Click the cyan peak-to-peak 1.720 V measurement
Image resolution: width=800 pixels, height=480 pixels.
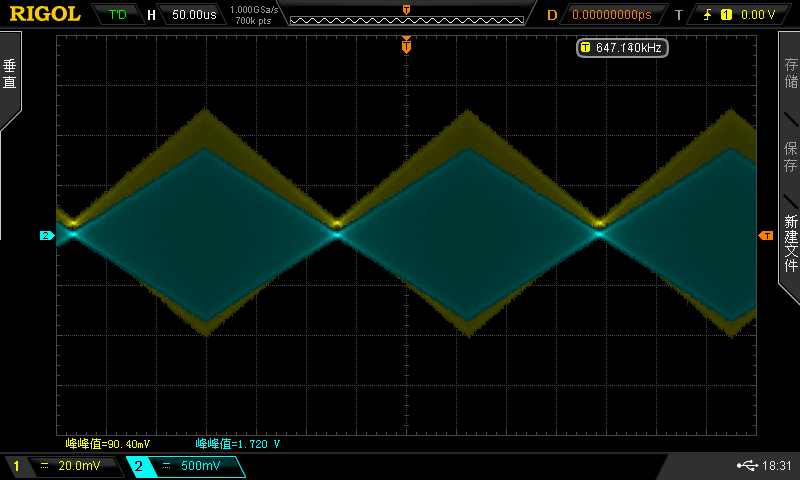pyautogui.click(x=238, y=444)
